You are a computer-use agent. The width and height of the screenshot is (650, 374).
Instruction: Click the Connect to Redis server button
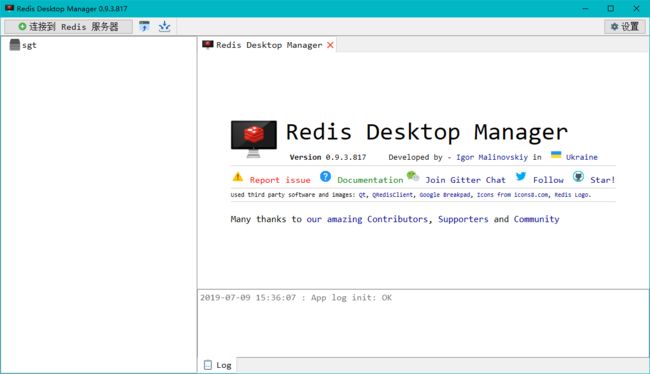[68, 27]
